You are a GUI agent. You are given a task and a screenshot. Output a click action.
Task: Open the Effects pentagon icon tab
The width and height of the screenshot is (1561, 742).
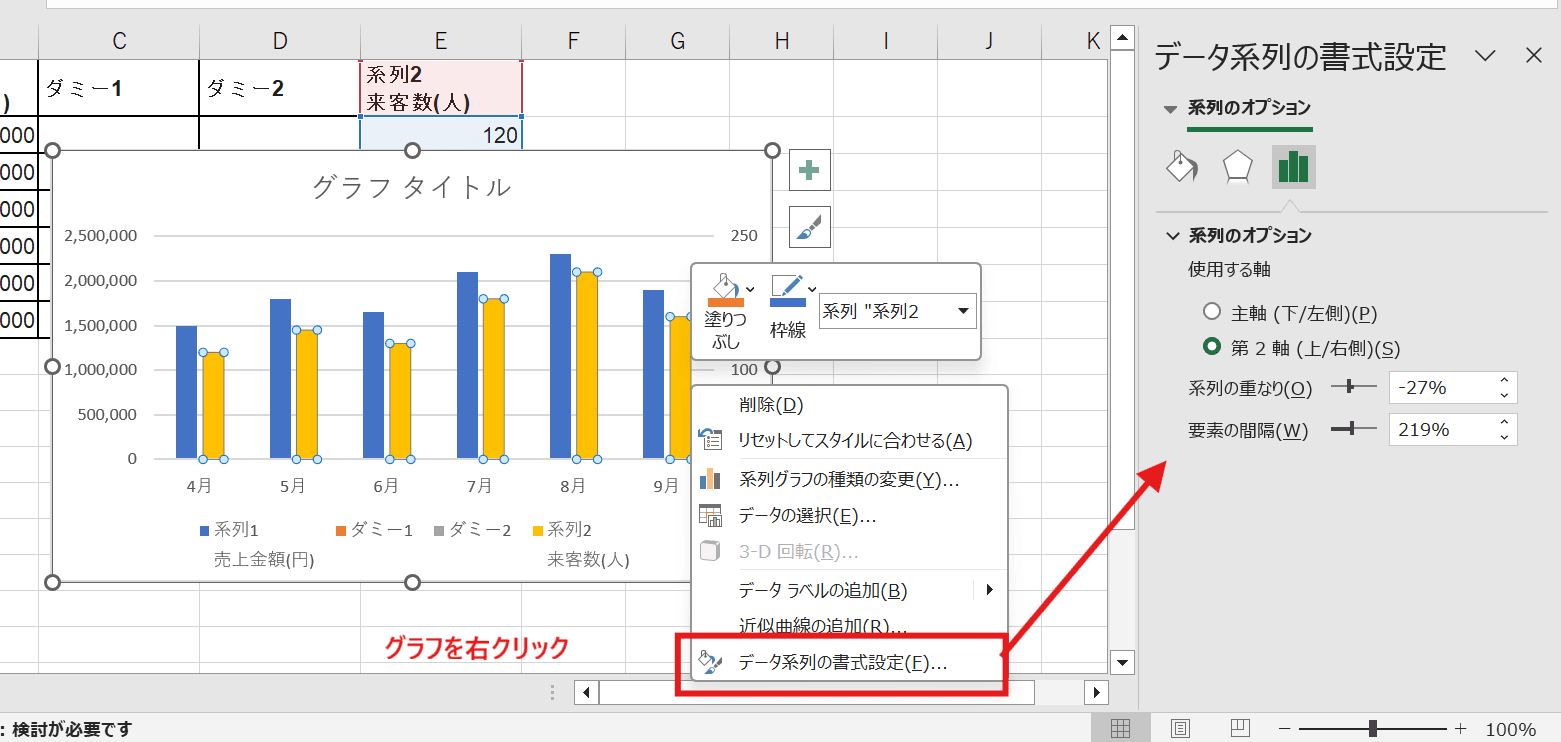(x=1238, y=167)
